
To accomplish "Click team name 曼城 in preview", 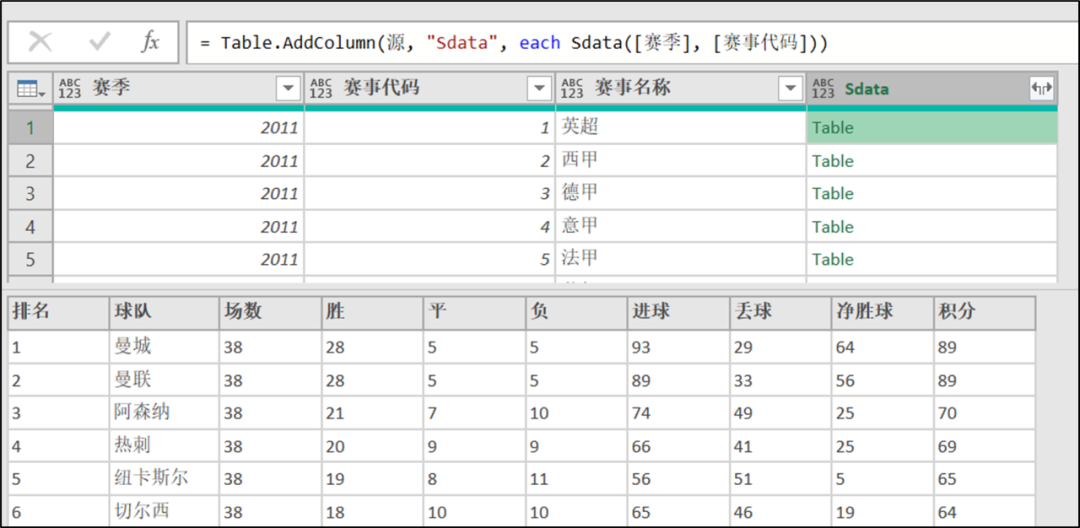I will tap(133, 346).
